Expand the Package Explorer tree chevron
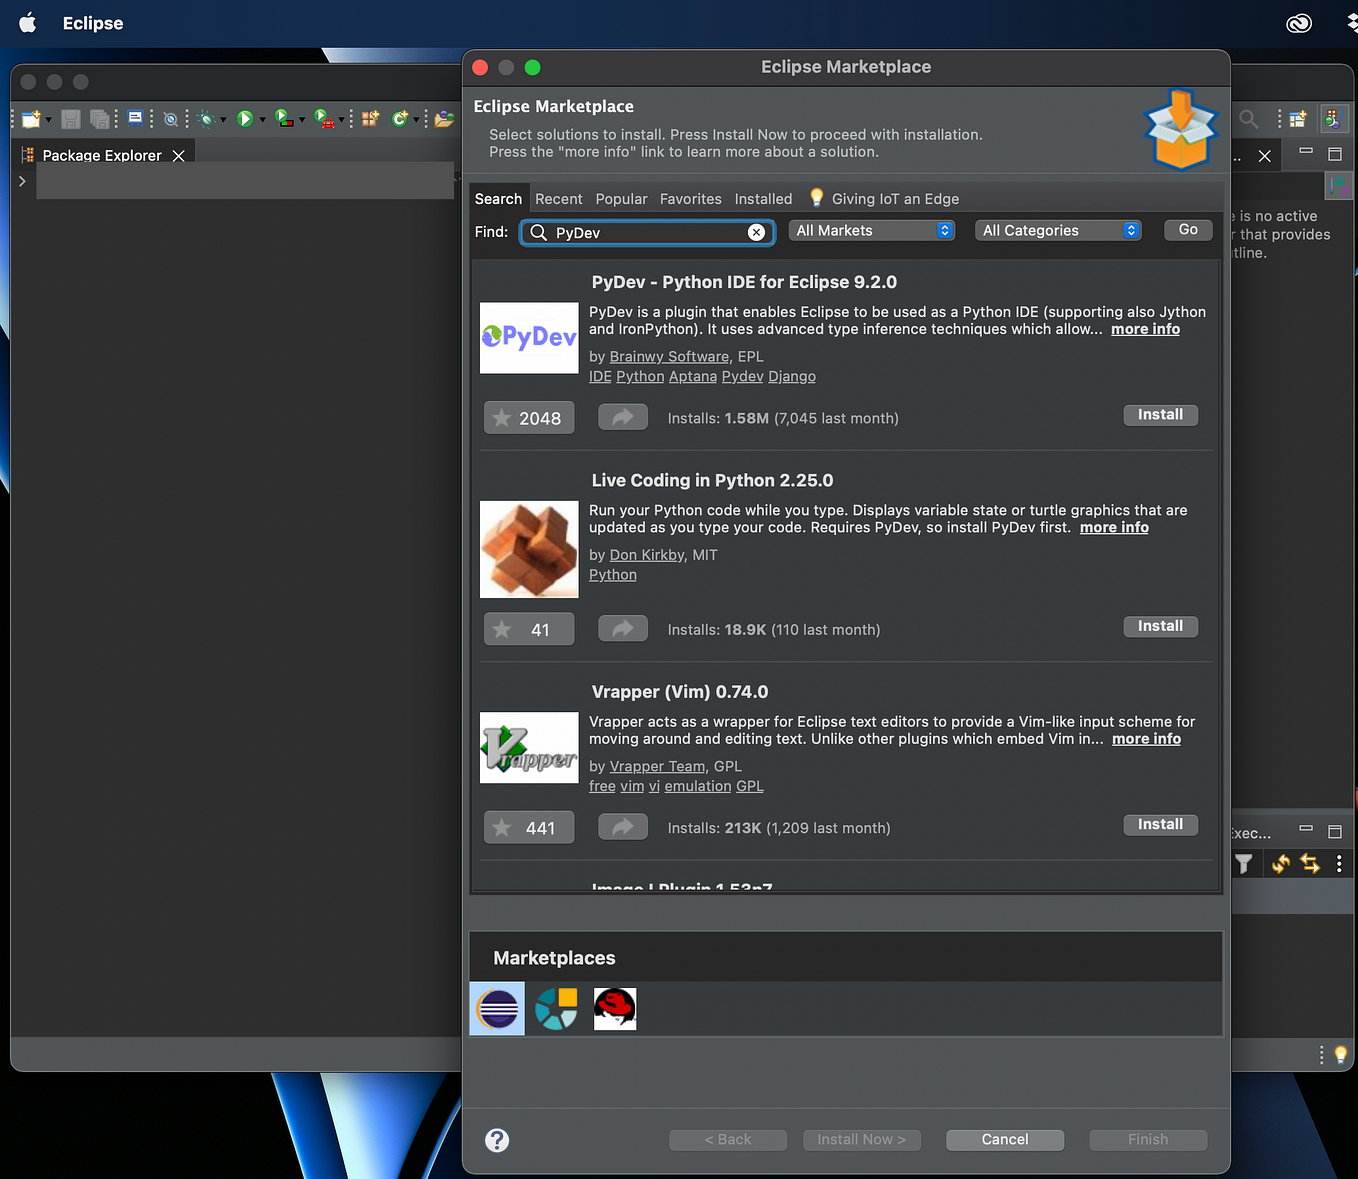 pos(22,181)
